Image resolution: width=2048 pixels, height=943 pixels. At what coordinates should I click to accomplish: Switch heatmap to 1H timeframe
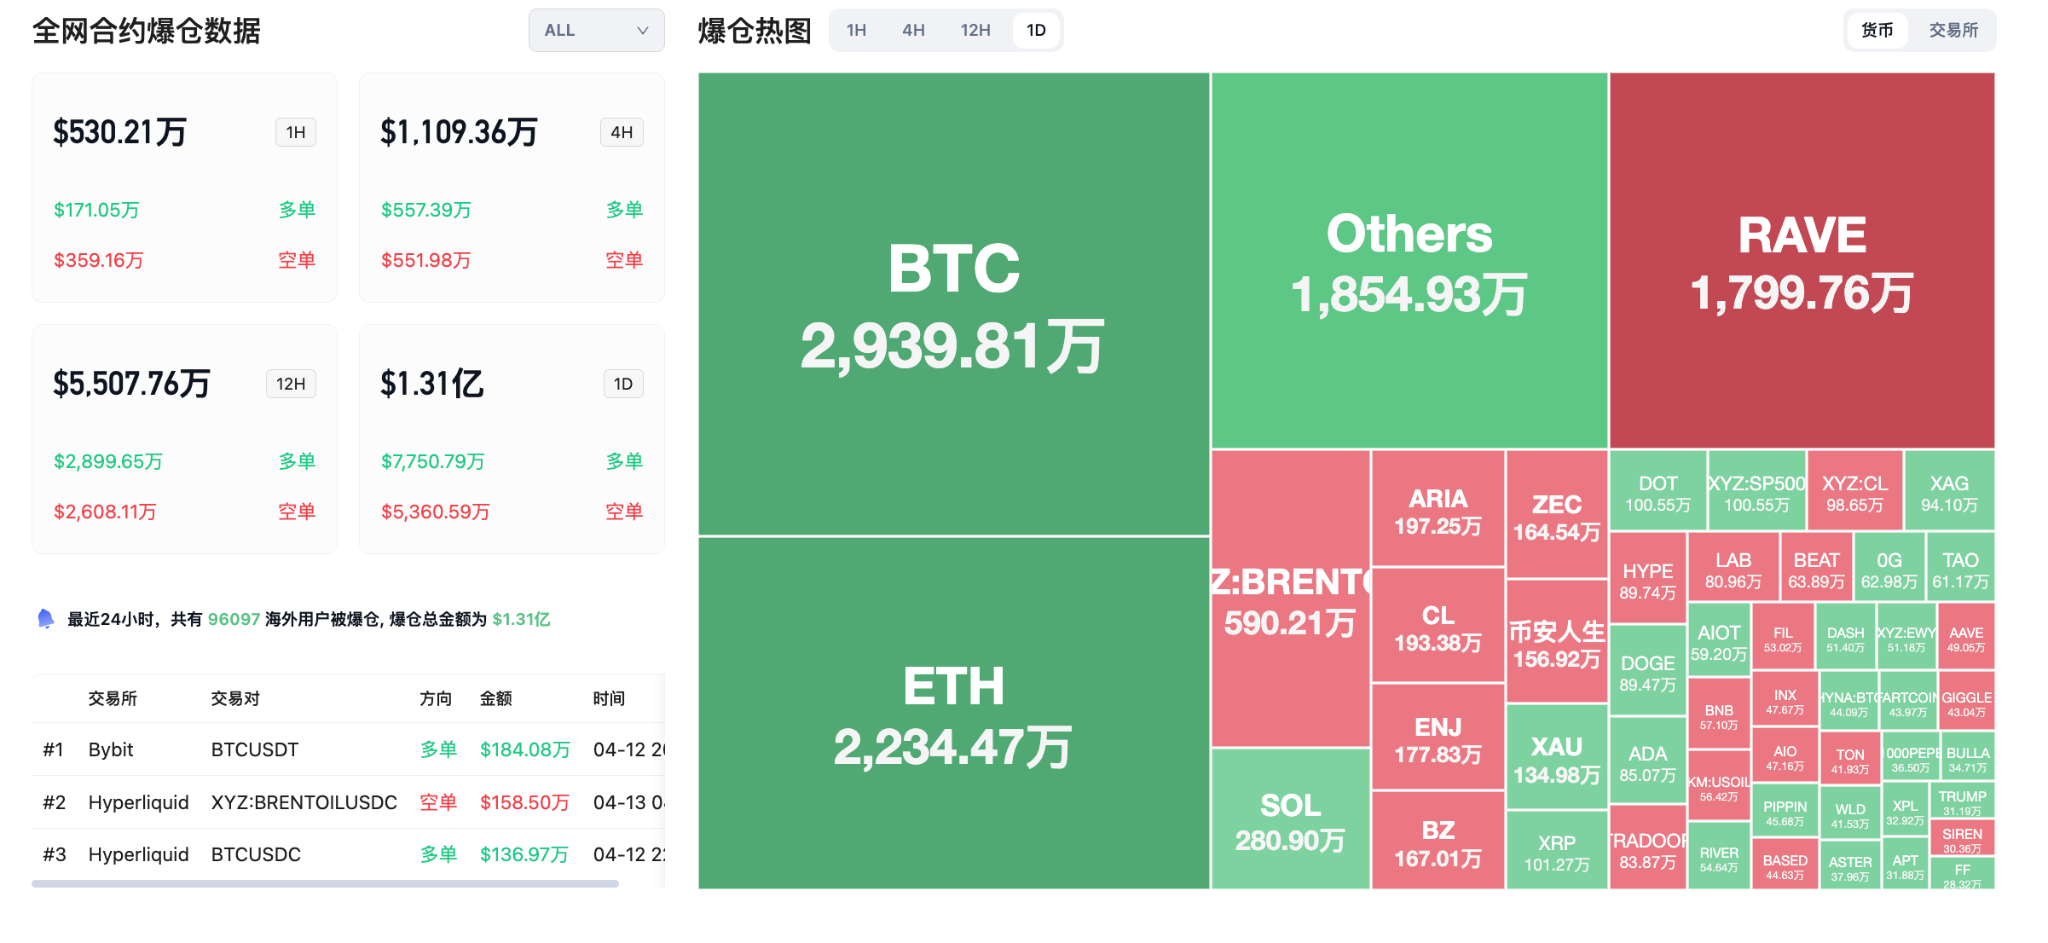pyautogui.click(x=856, y=30)
